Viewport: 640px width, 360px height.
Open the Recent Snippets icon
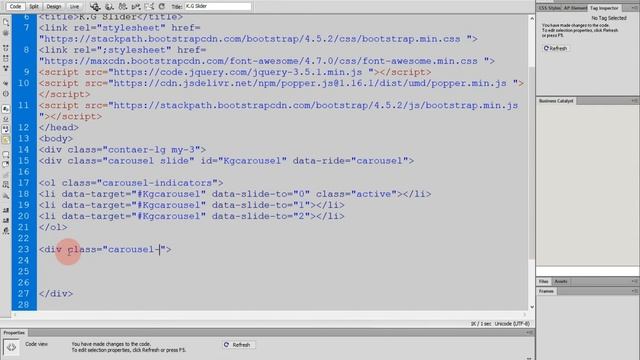[x=6, y=185]
